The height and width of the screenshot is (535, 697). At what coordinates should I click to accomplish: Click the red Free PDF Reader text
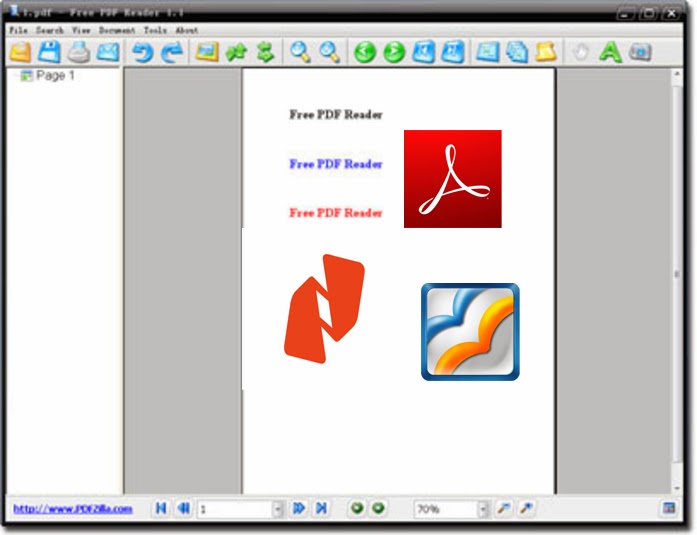coord(336,213)
